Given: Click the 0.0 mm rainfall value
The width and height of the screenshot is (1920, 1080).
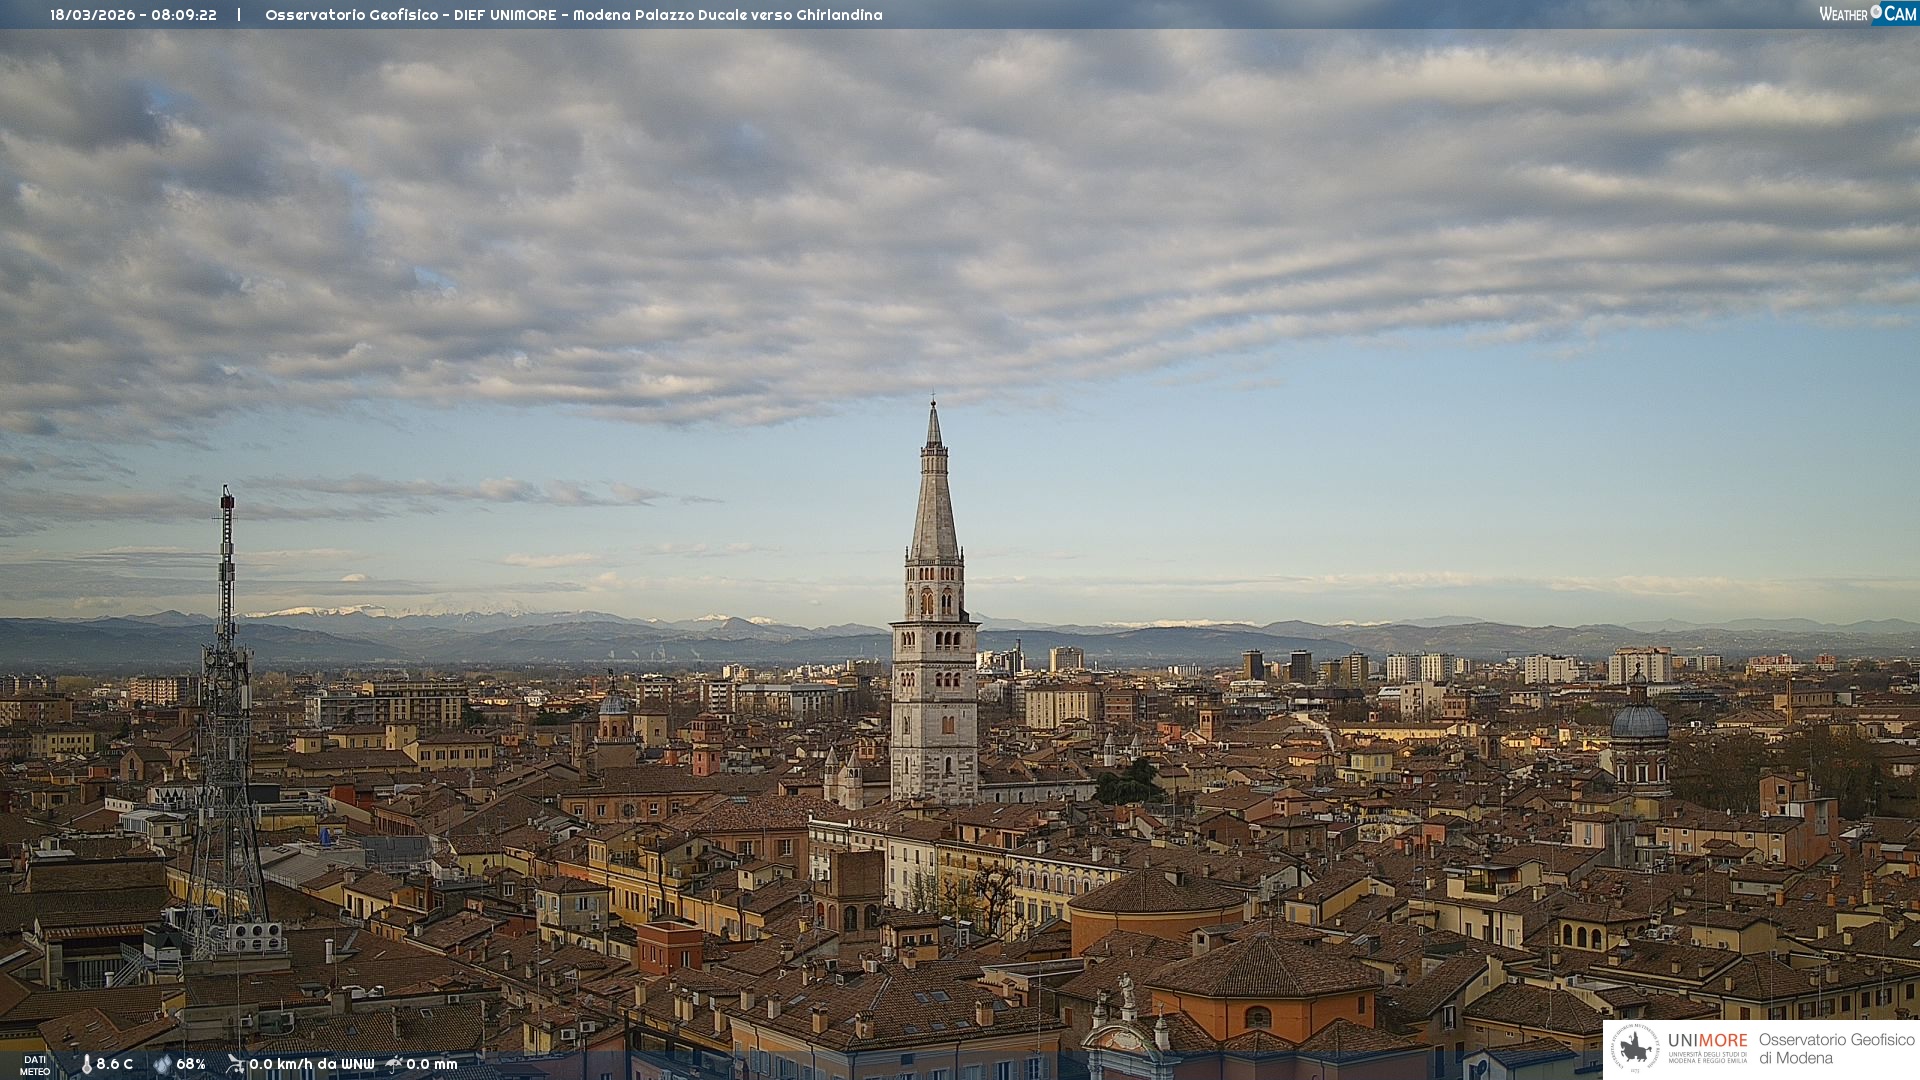Looking at the screenshot, I should tap(432, 1064).
